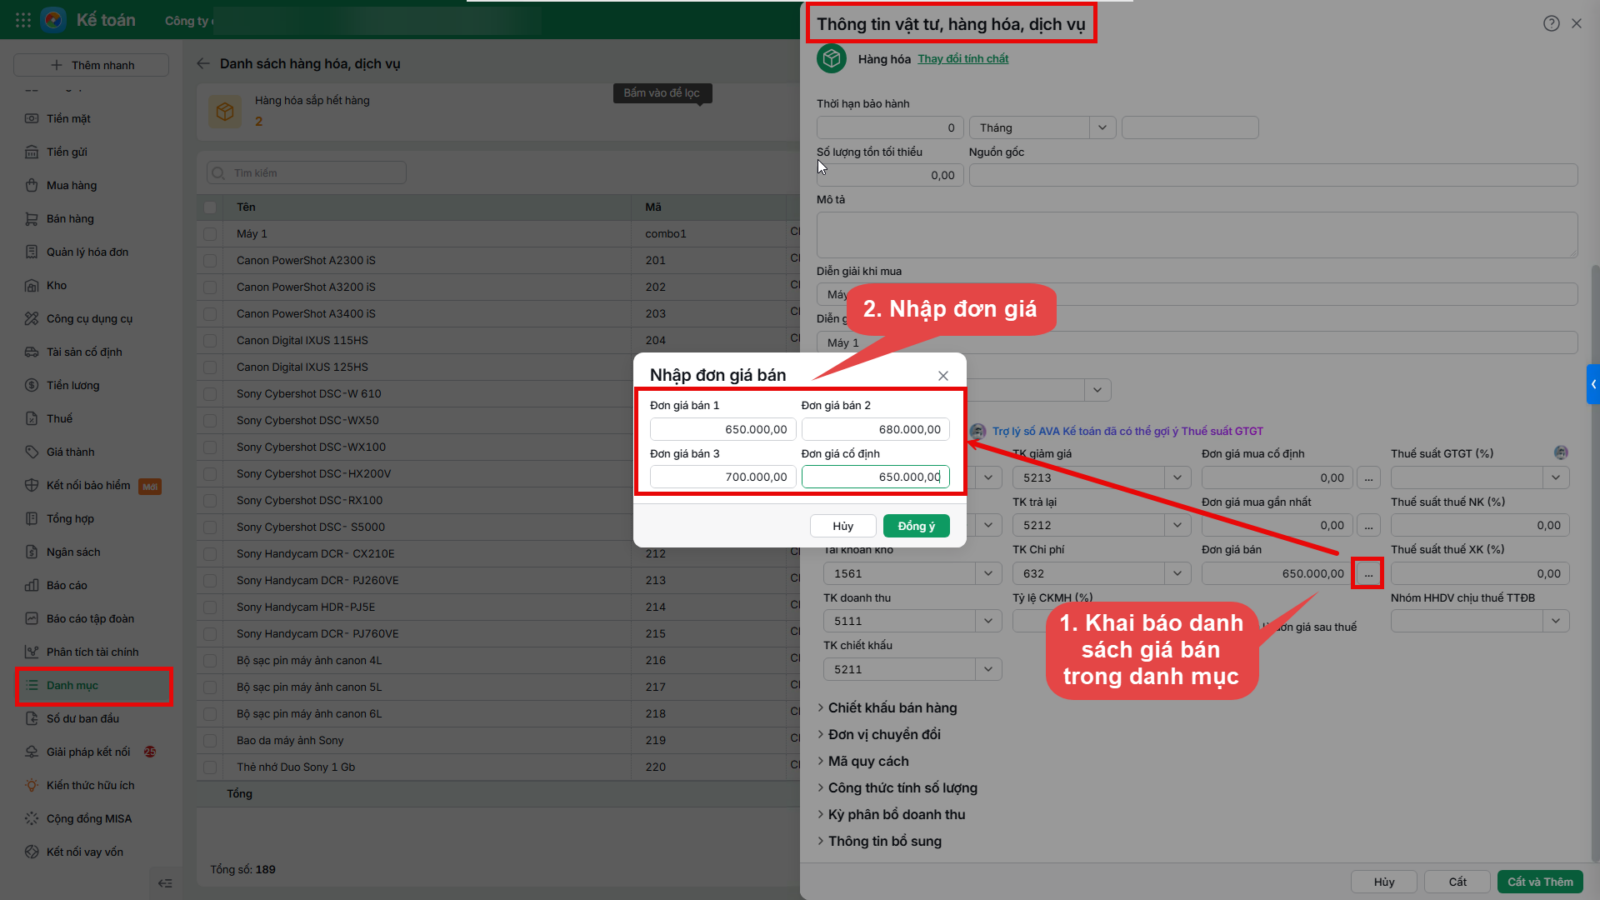
Task: Click the Giá thành tag icon
Action: 31,452
